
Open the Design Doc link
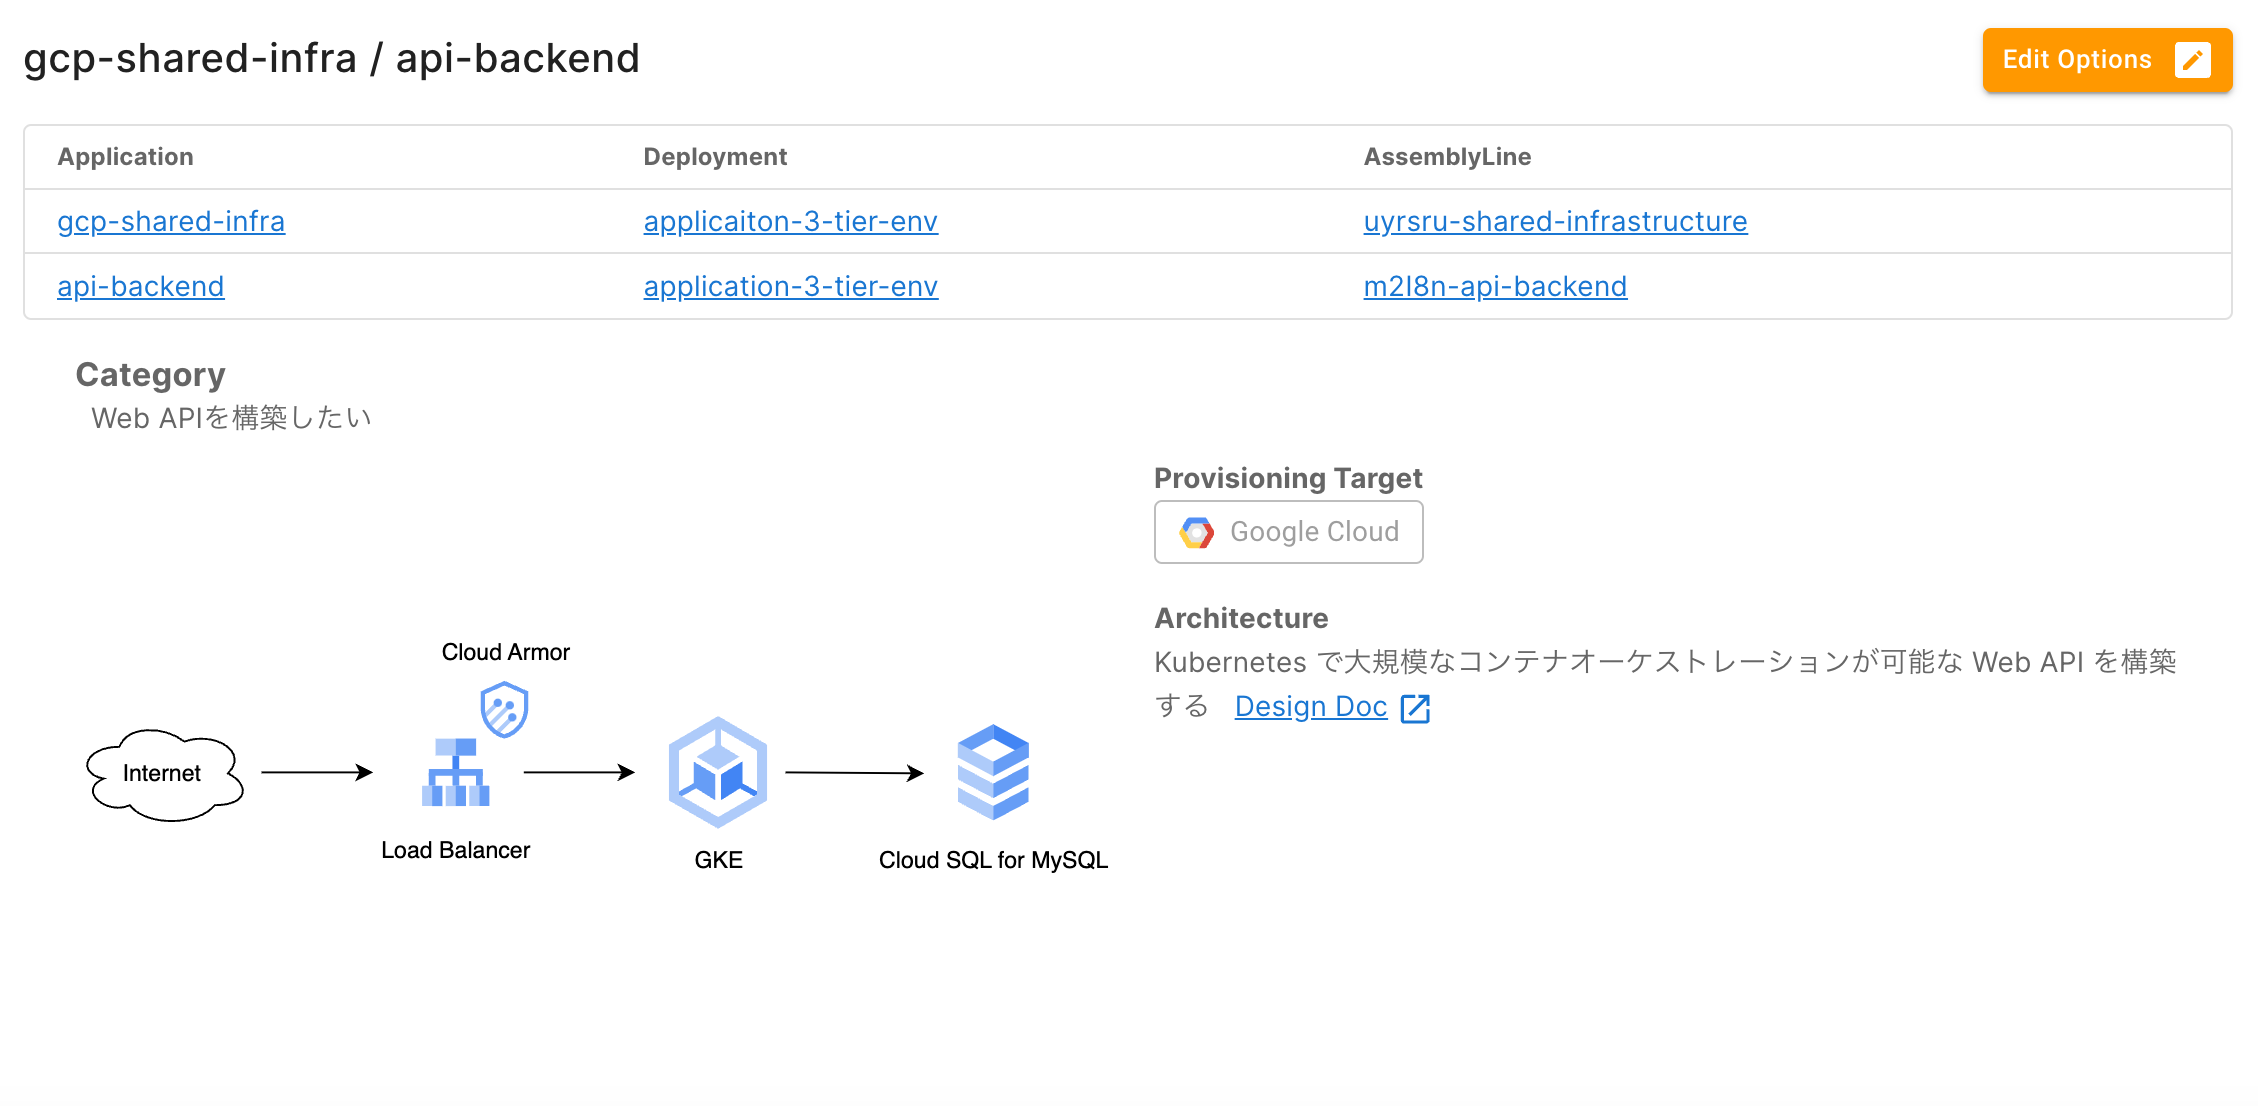point(1310,707)
